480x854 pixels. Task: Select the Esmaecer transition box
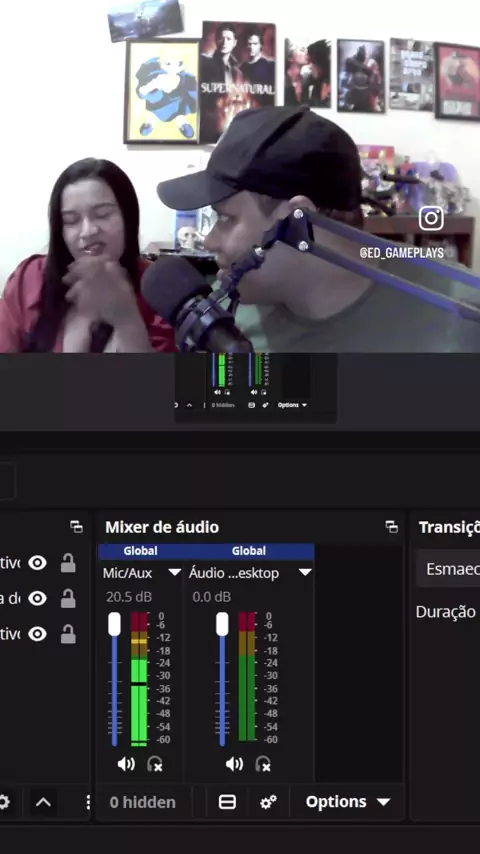coord(448,569)
